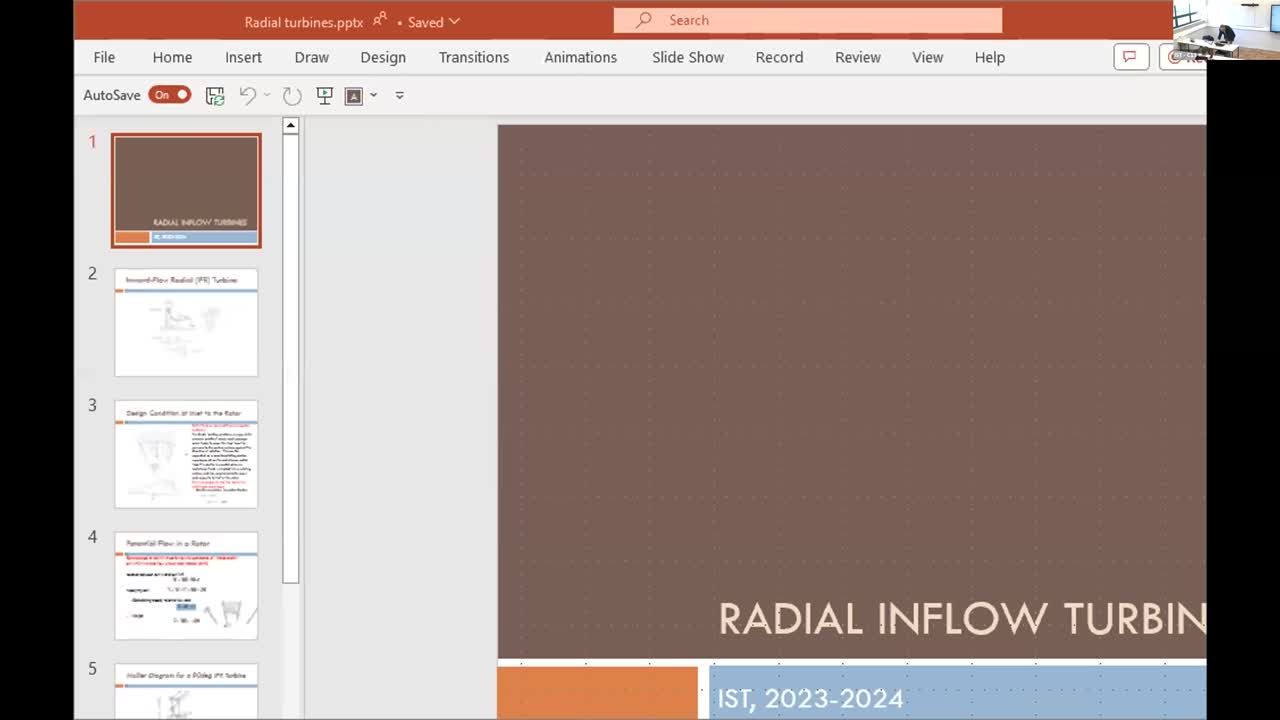Expand the dropdown next to the 'A' icon
This screenshot has height=720, width=1280.
[373, 96]
